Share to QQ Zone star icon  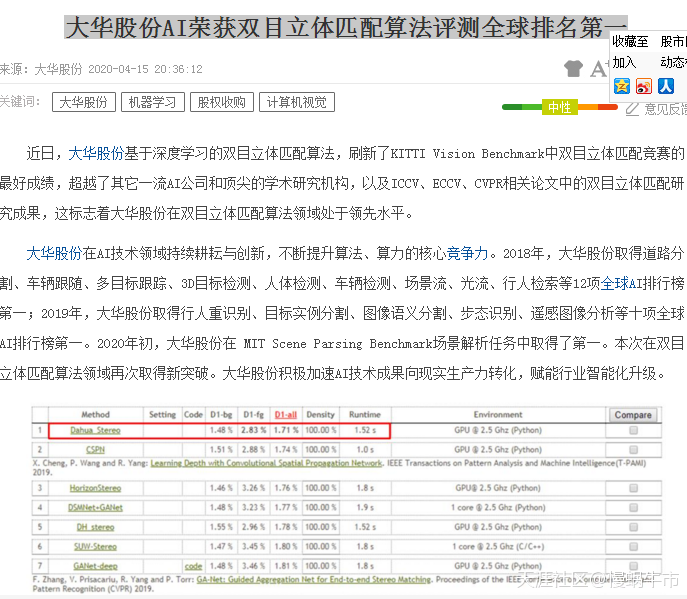622,86
